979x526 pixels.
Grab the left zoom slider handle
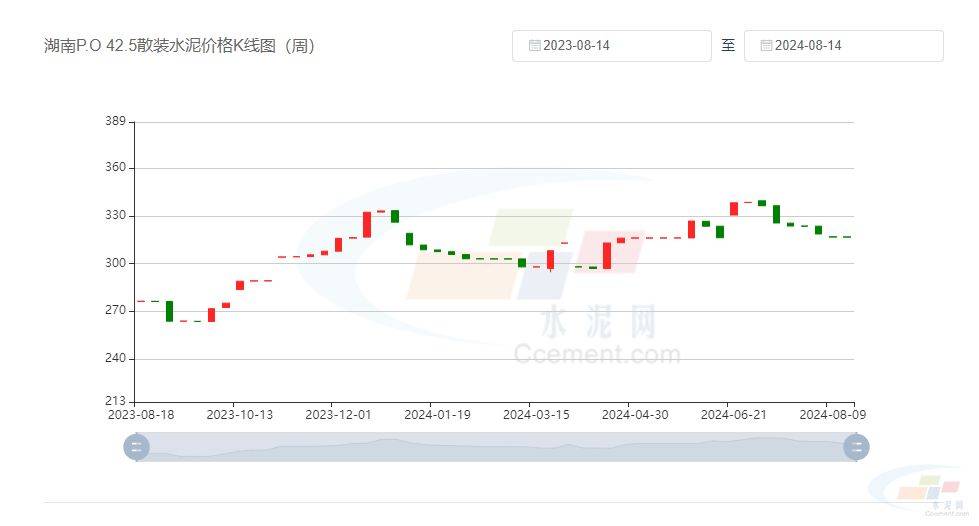[136, 447]
